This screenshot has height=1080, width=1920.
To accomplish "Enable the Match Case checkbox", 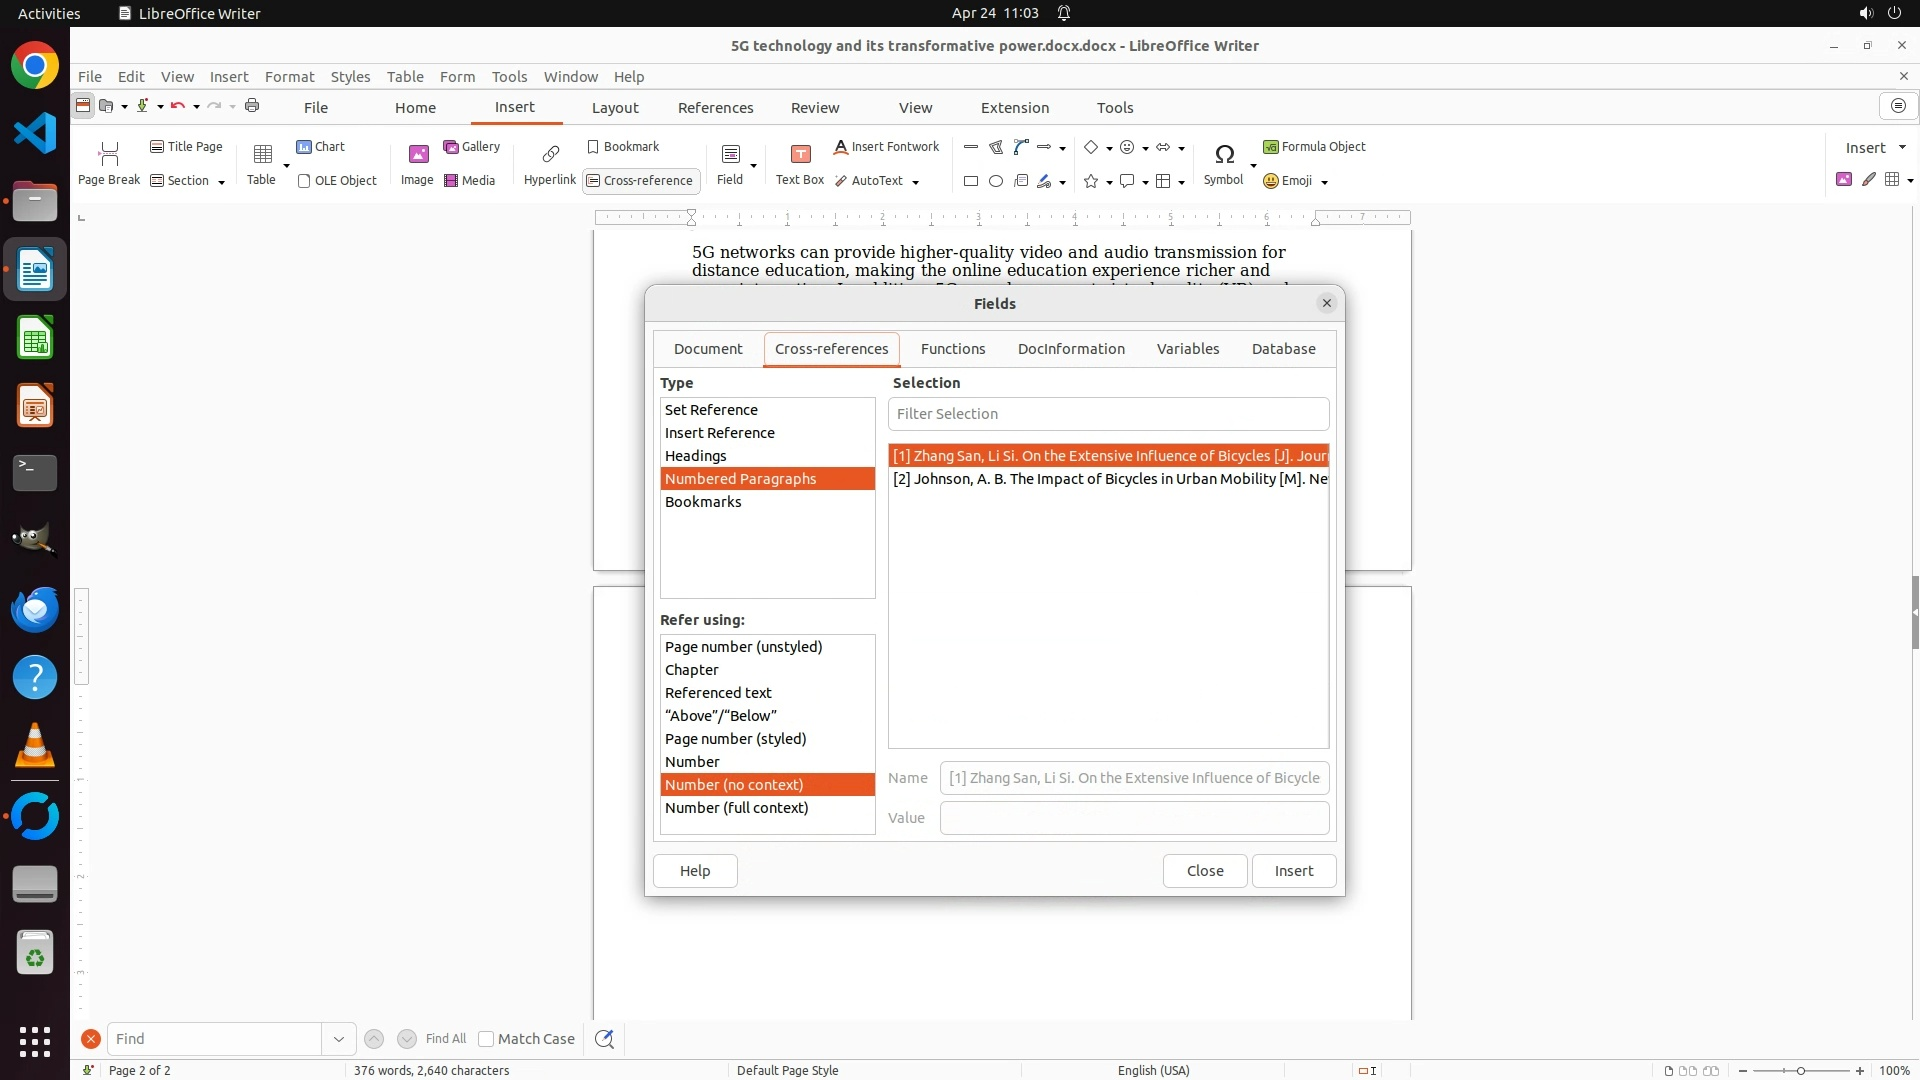I will 486,1039.
